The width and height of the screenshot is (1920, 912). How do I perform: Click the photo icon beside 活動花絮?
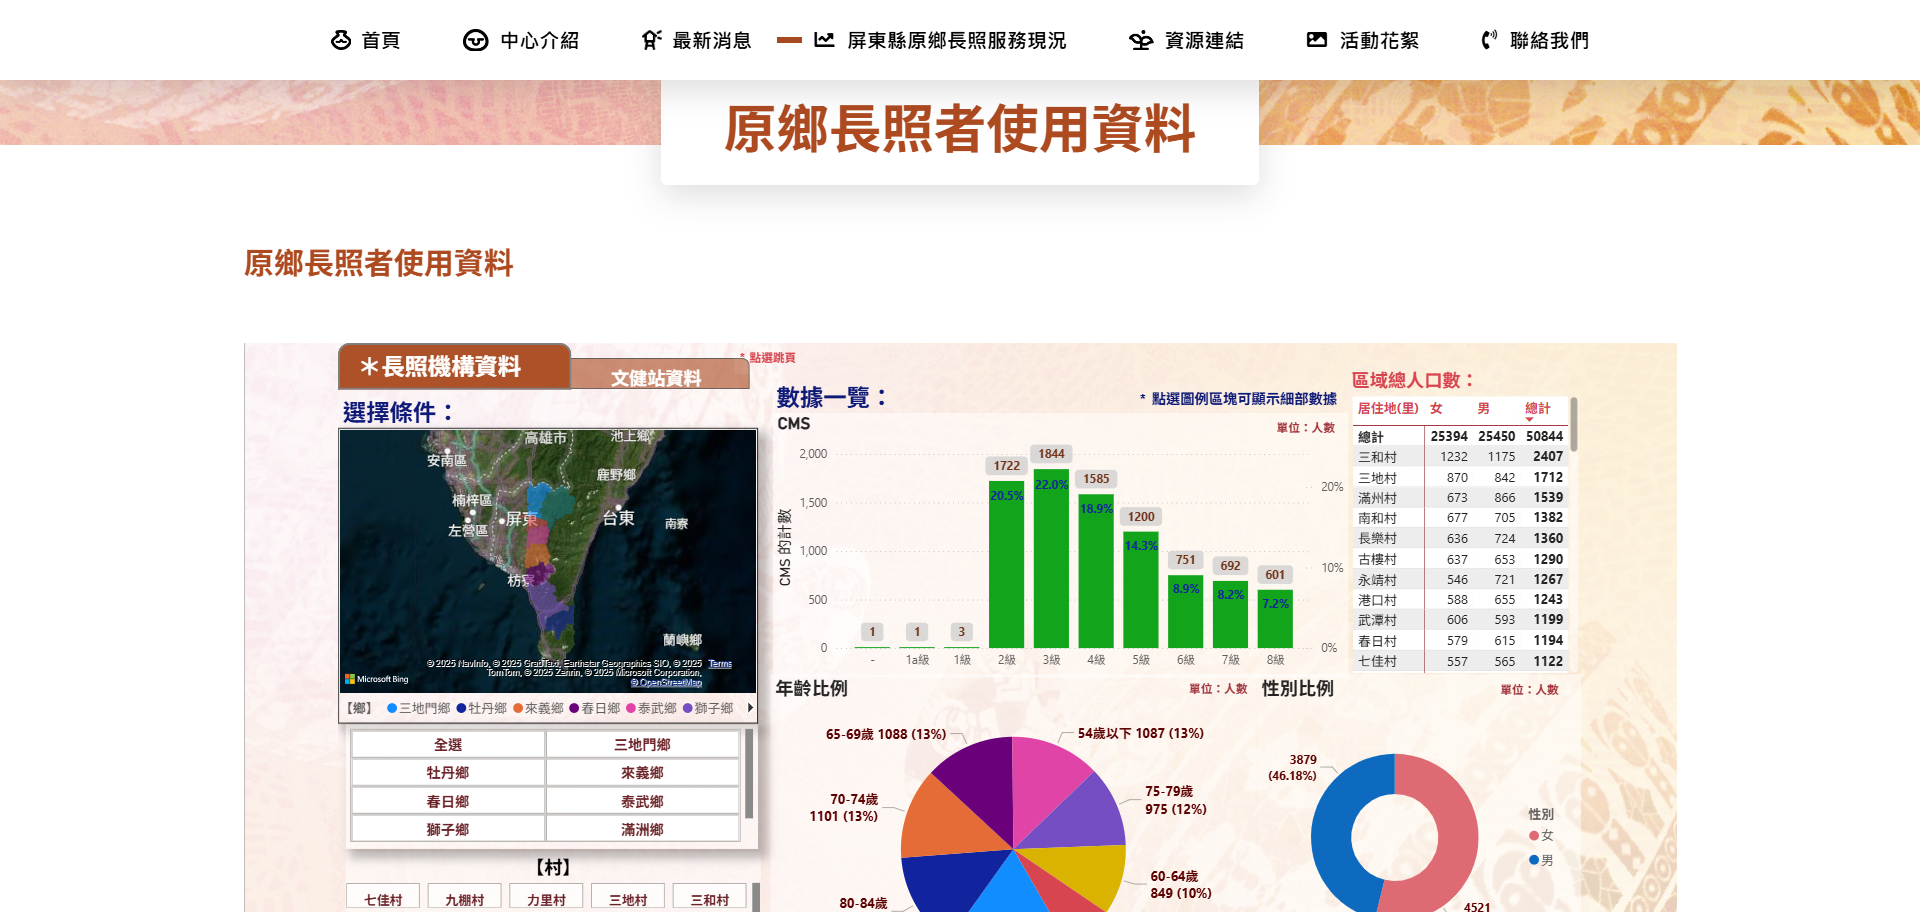click(1317, 40)
